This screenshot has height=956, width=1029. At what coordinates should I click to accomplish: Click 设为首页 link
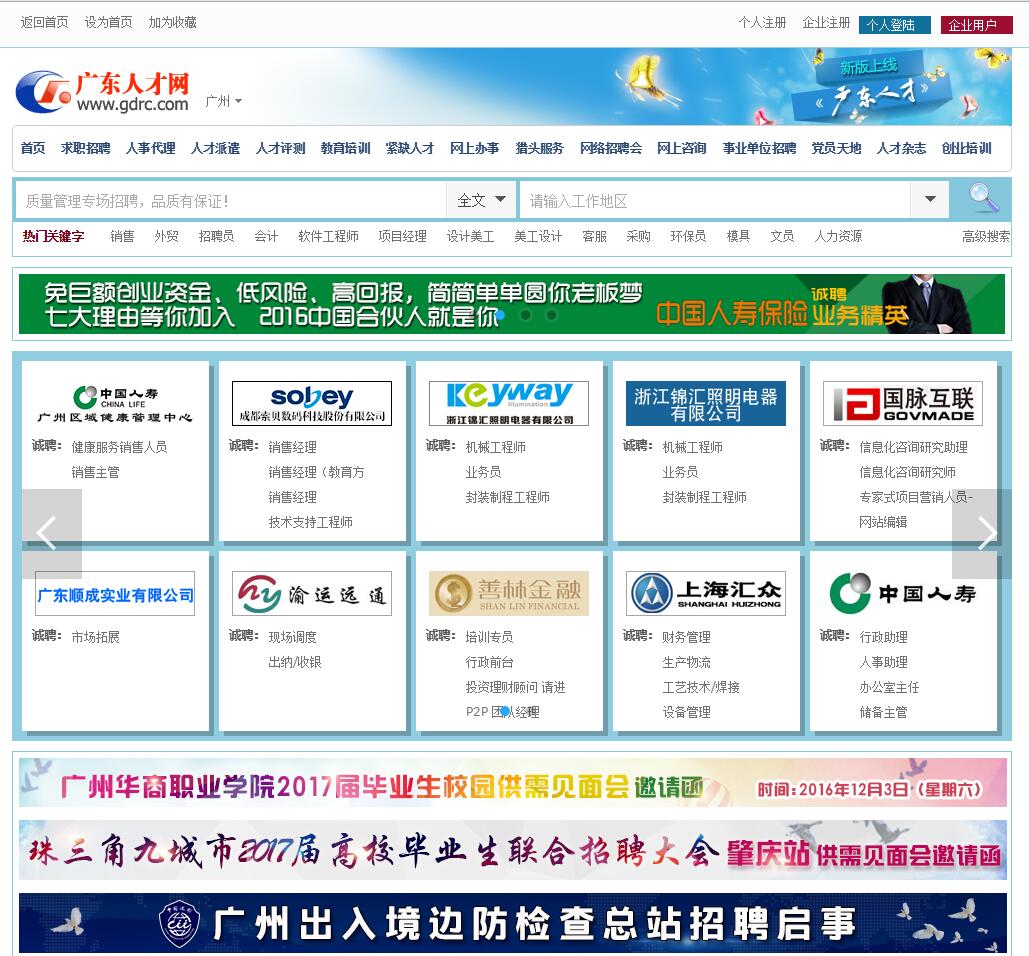coord(108,22)
